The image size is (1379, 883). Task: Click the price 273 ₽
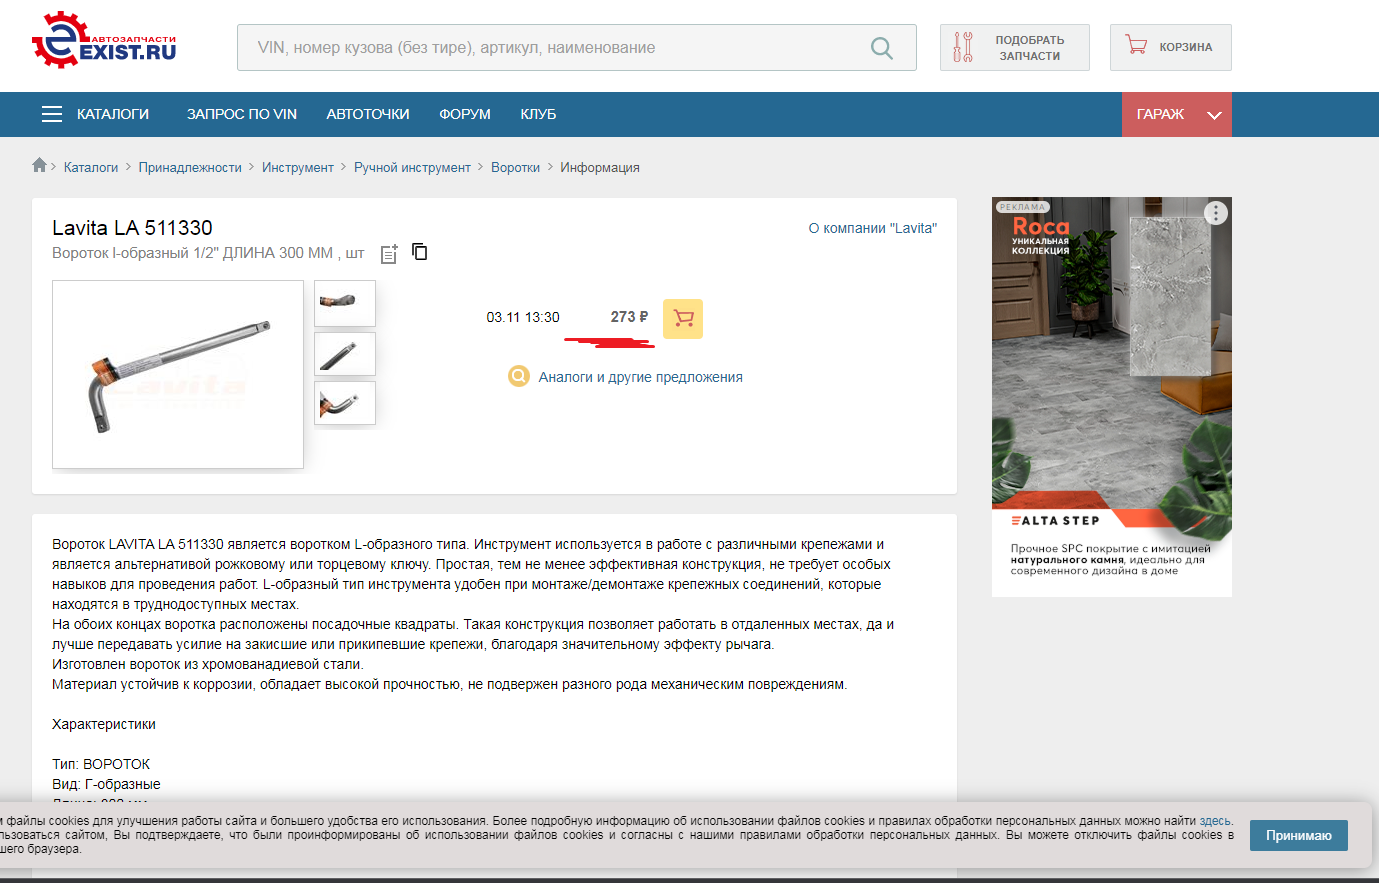629,317
